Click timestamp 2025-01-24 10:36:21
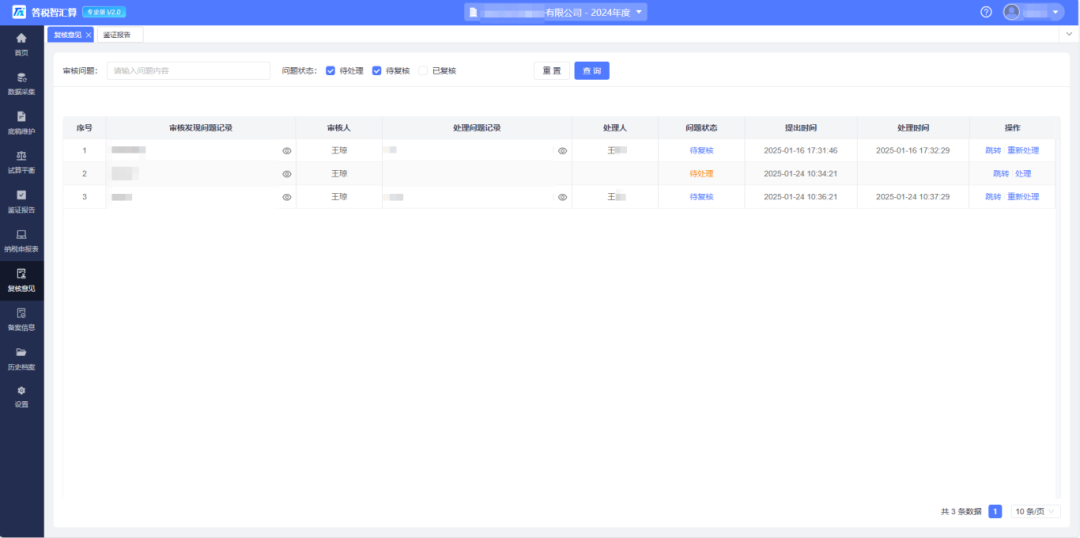This screenshot has width=1080, height=538. [800, 197]
